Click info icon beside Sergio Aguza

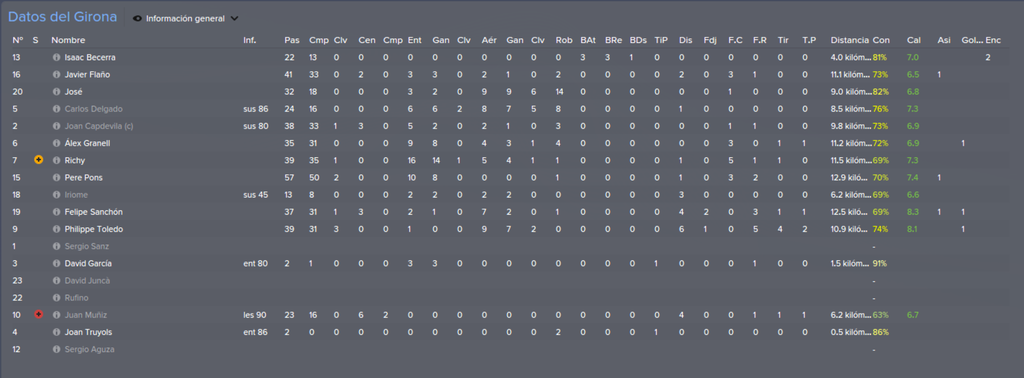coord(56,349)
